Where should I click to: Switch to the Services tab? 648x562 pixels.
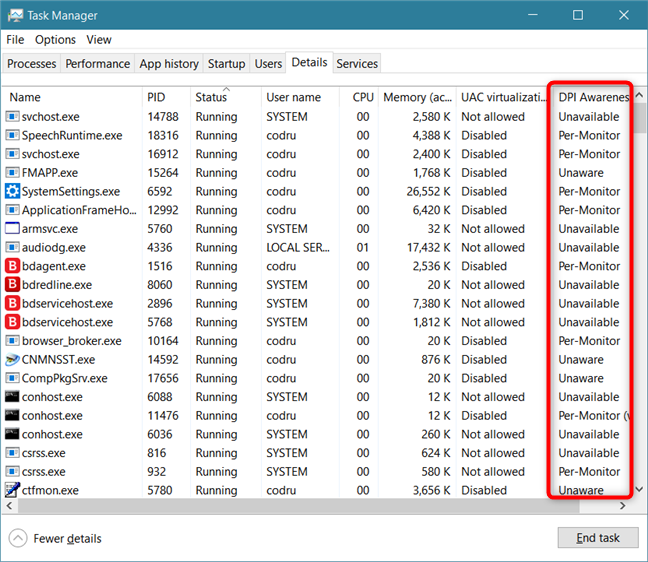click(357, 64)
